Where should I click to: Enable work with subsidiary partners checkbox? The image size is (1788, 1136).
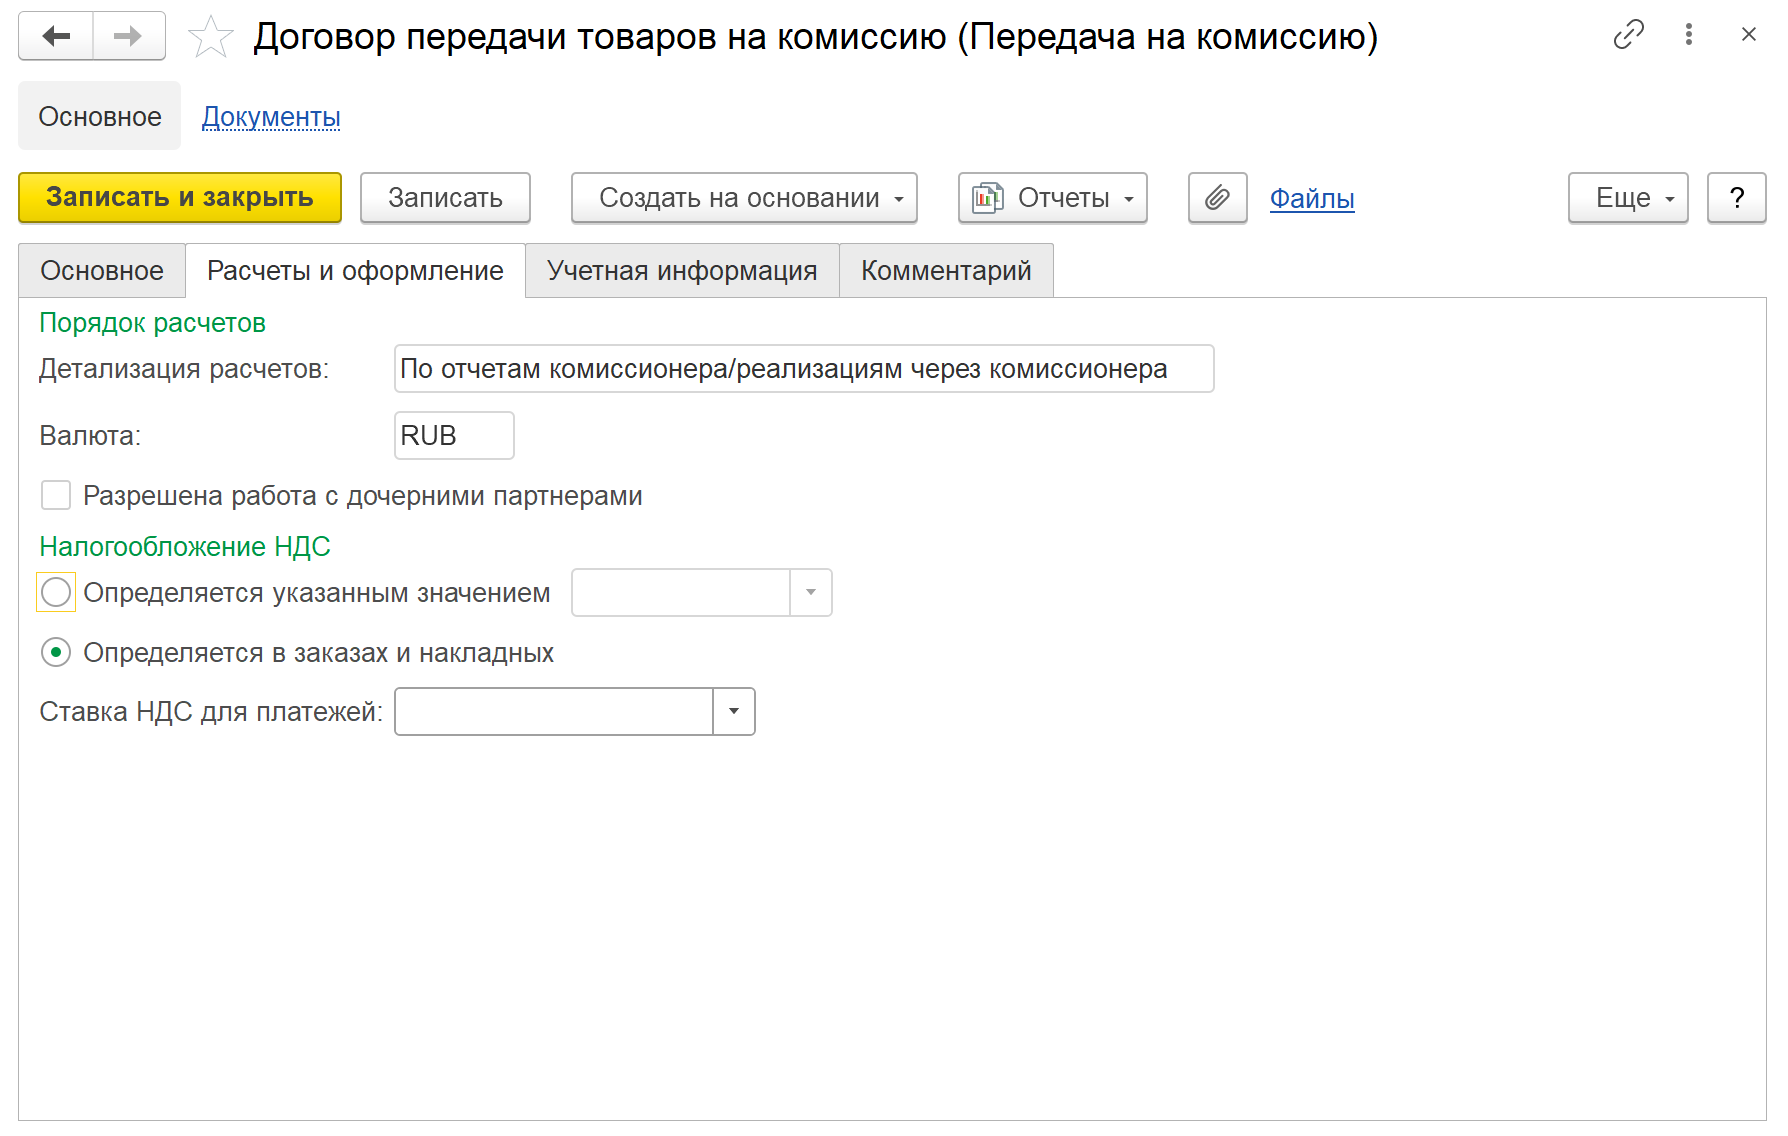(56, 496)
